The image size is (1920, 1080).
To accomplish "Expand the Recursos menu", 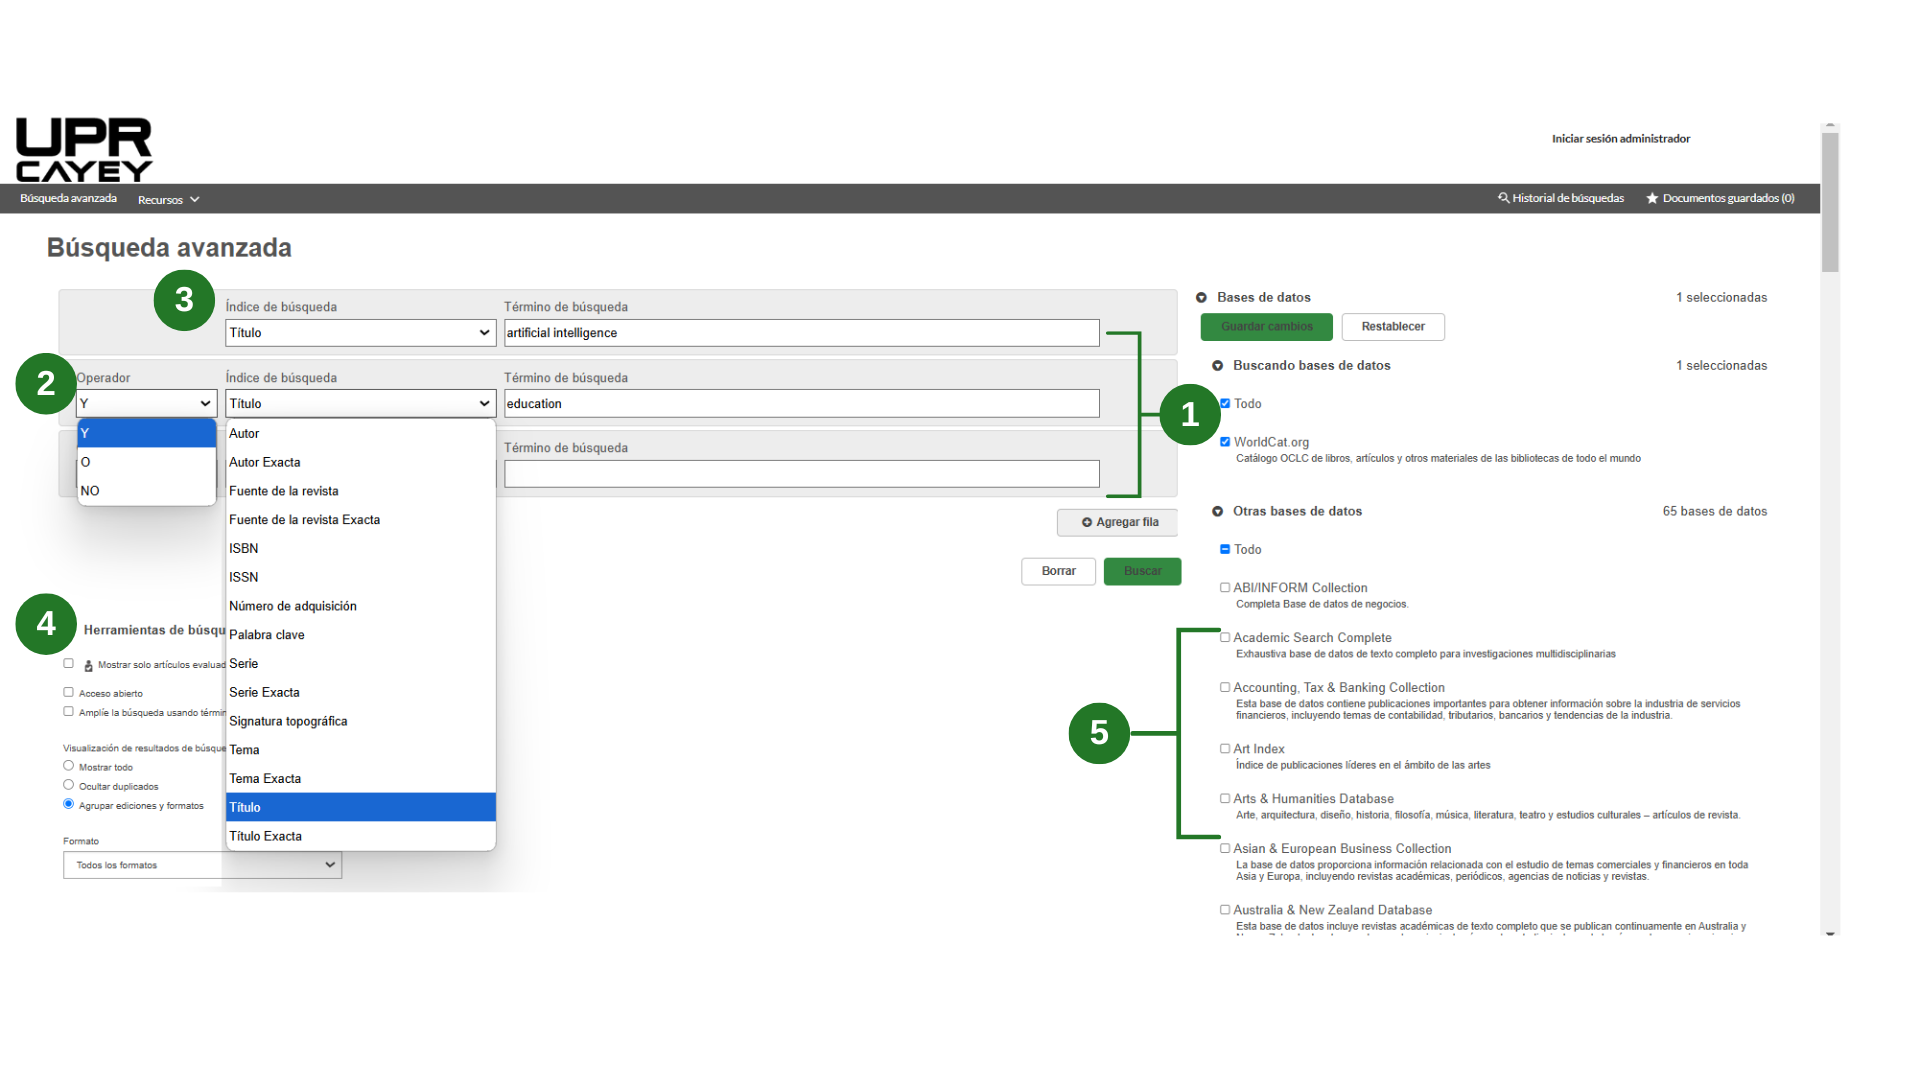I will pyautogui.click(x=168, y=199).
